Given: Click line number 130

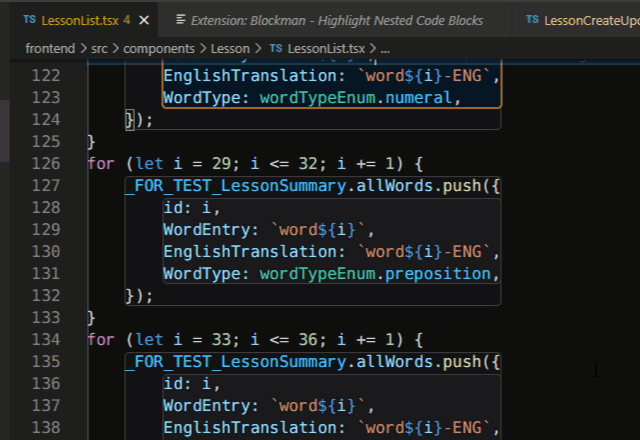Looking at the screenshot, I should (46, 251).
